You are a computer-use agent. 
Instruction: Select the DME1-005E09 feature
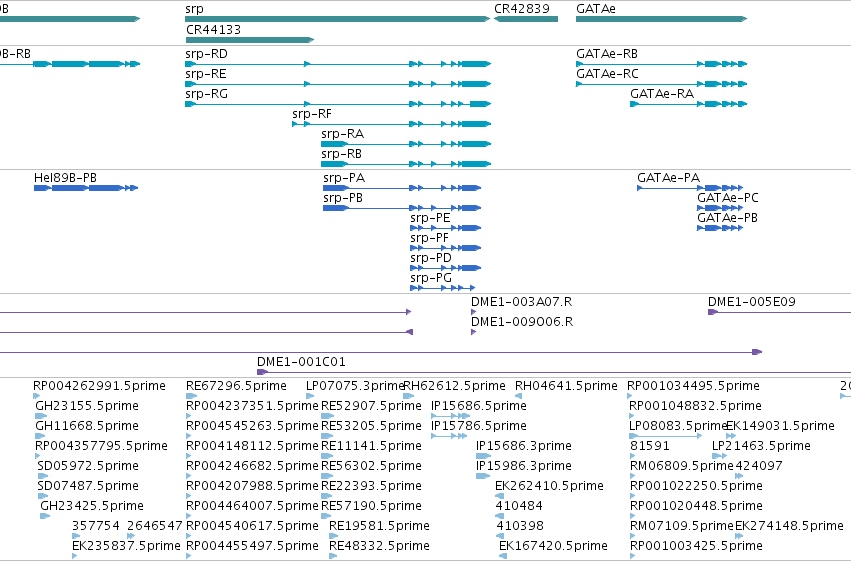coord(779,312)
